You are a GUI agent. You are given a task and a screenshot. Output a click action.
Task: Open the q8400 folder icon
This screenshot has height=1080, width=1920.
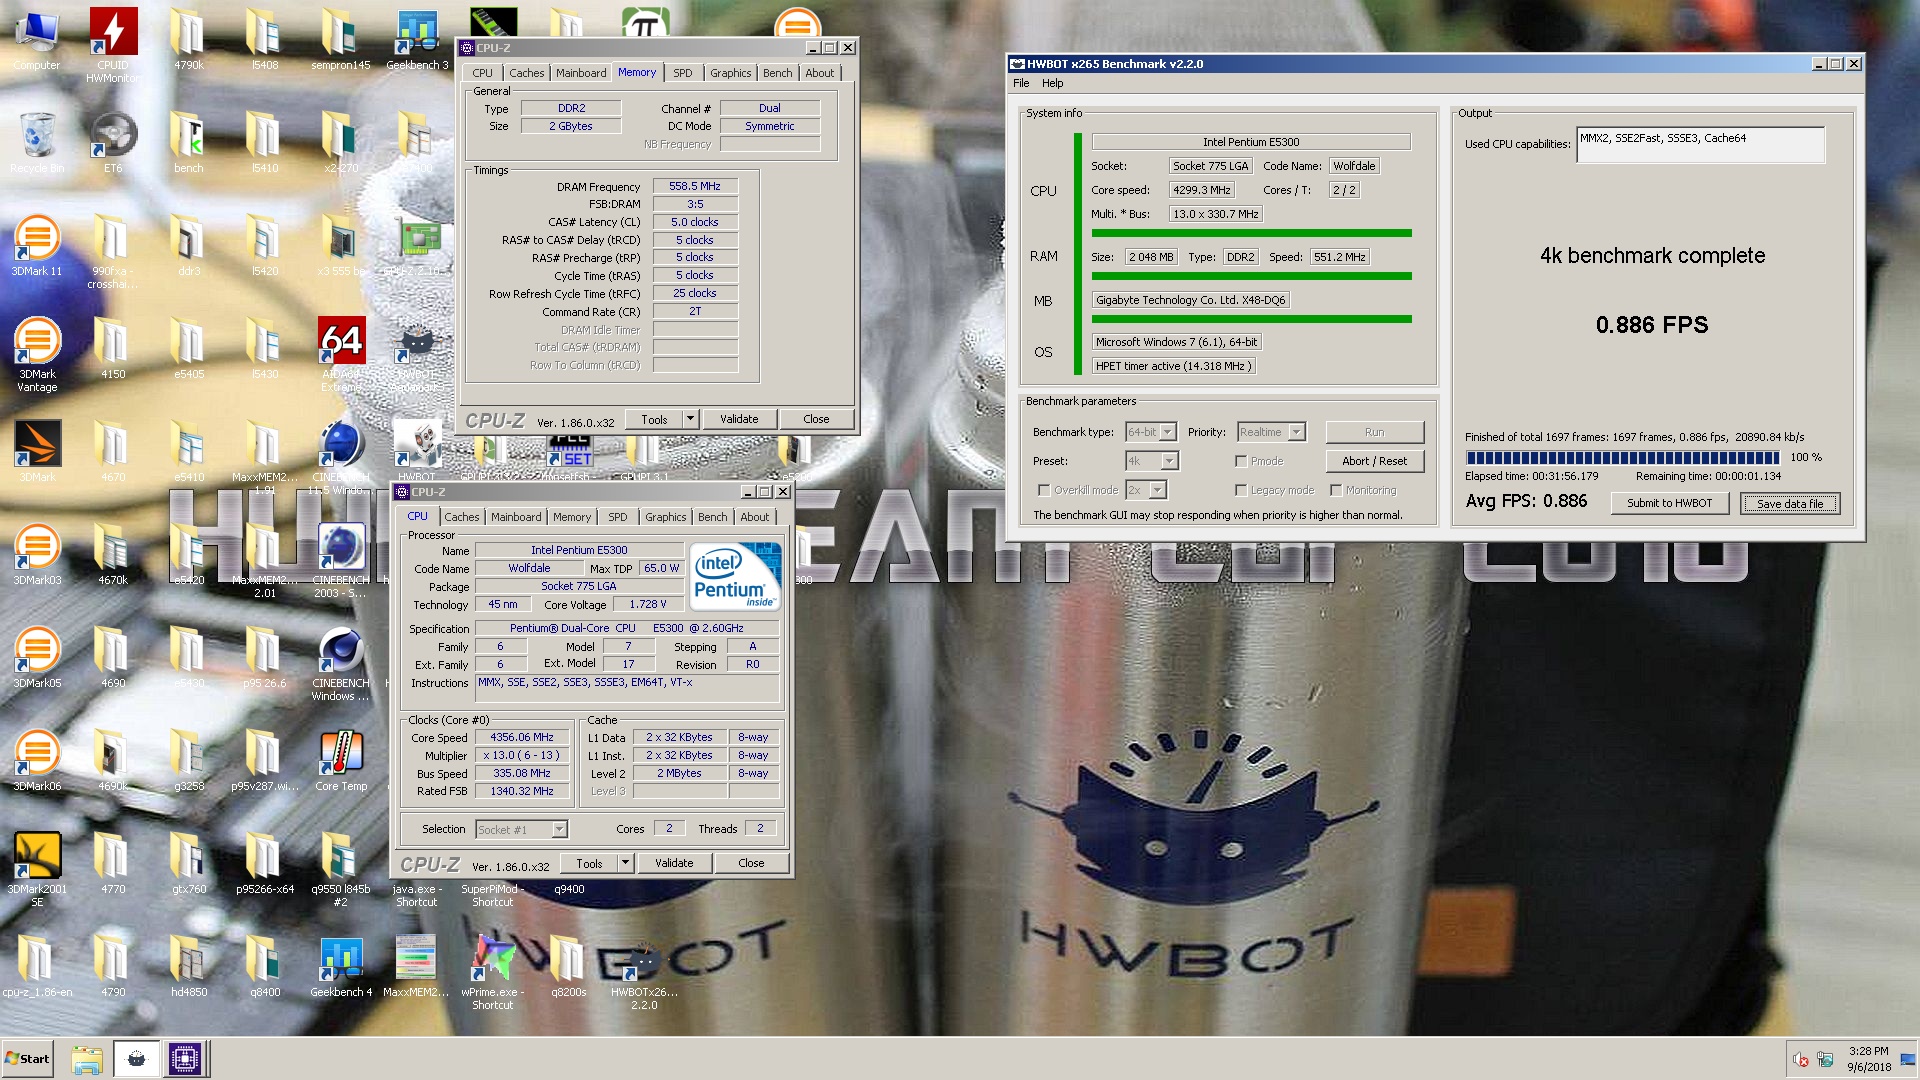pyautogui.click(x=265, y=966)
